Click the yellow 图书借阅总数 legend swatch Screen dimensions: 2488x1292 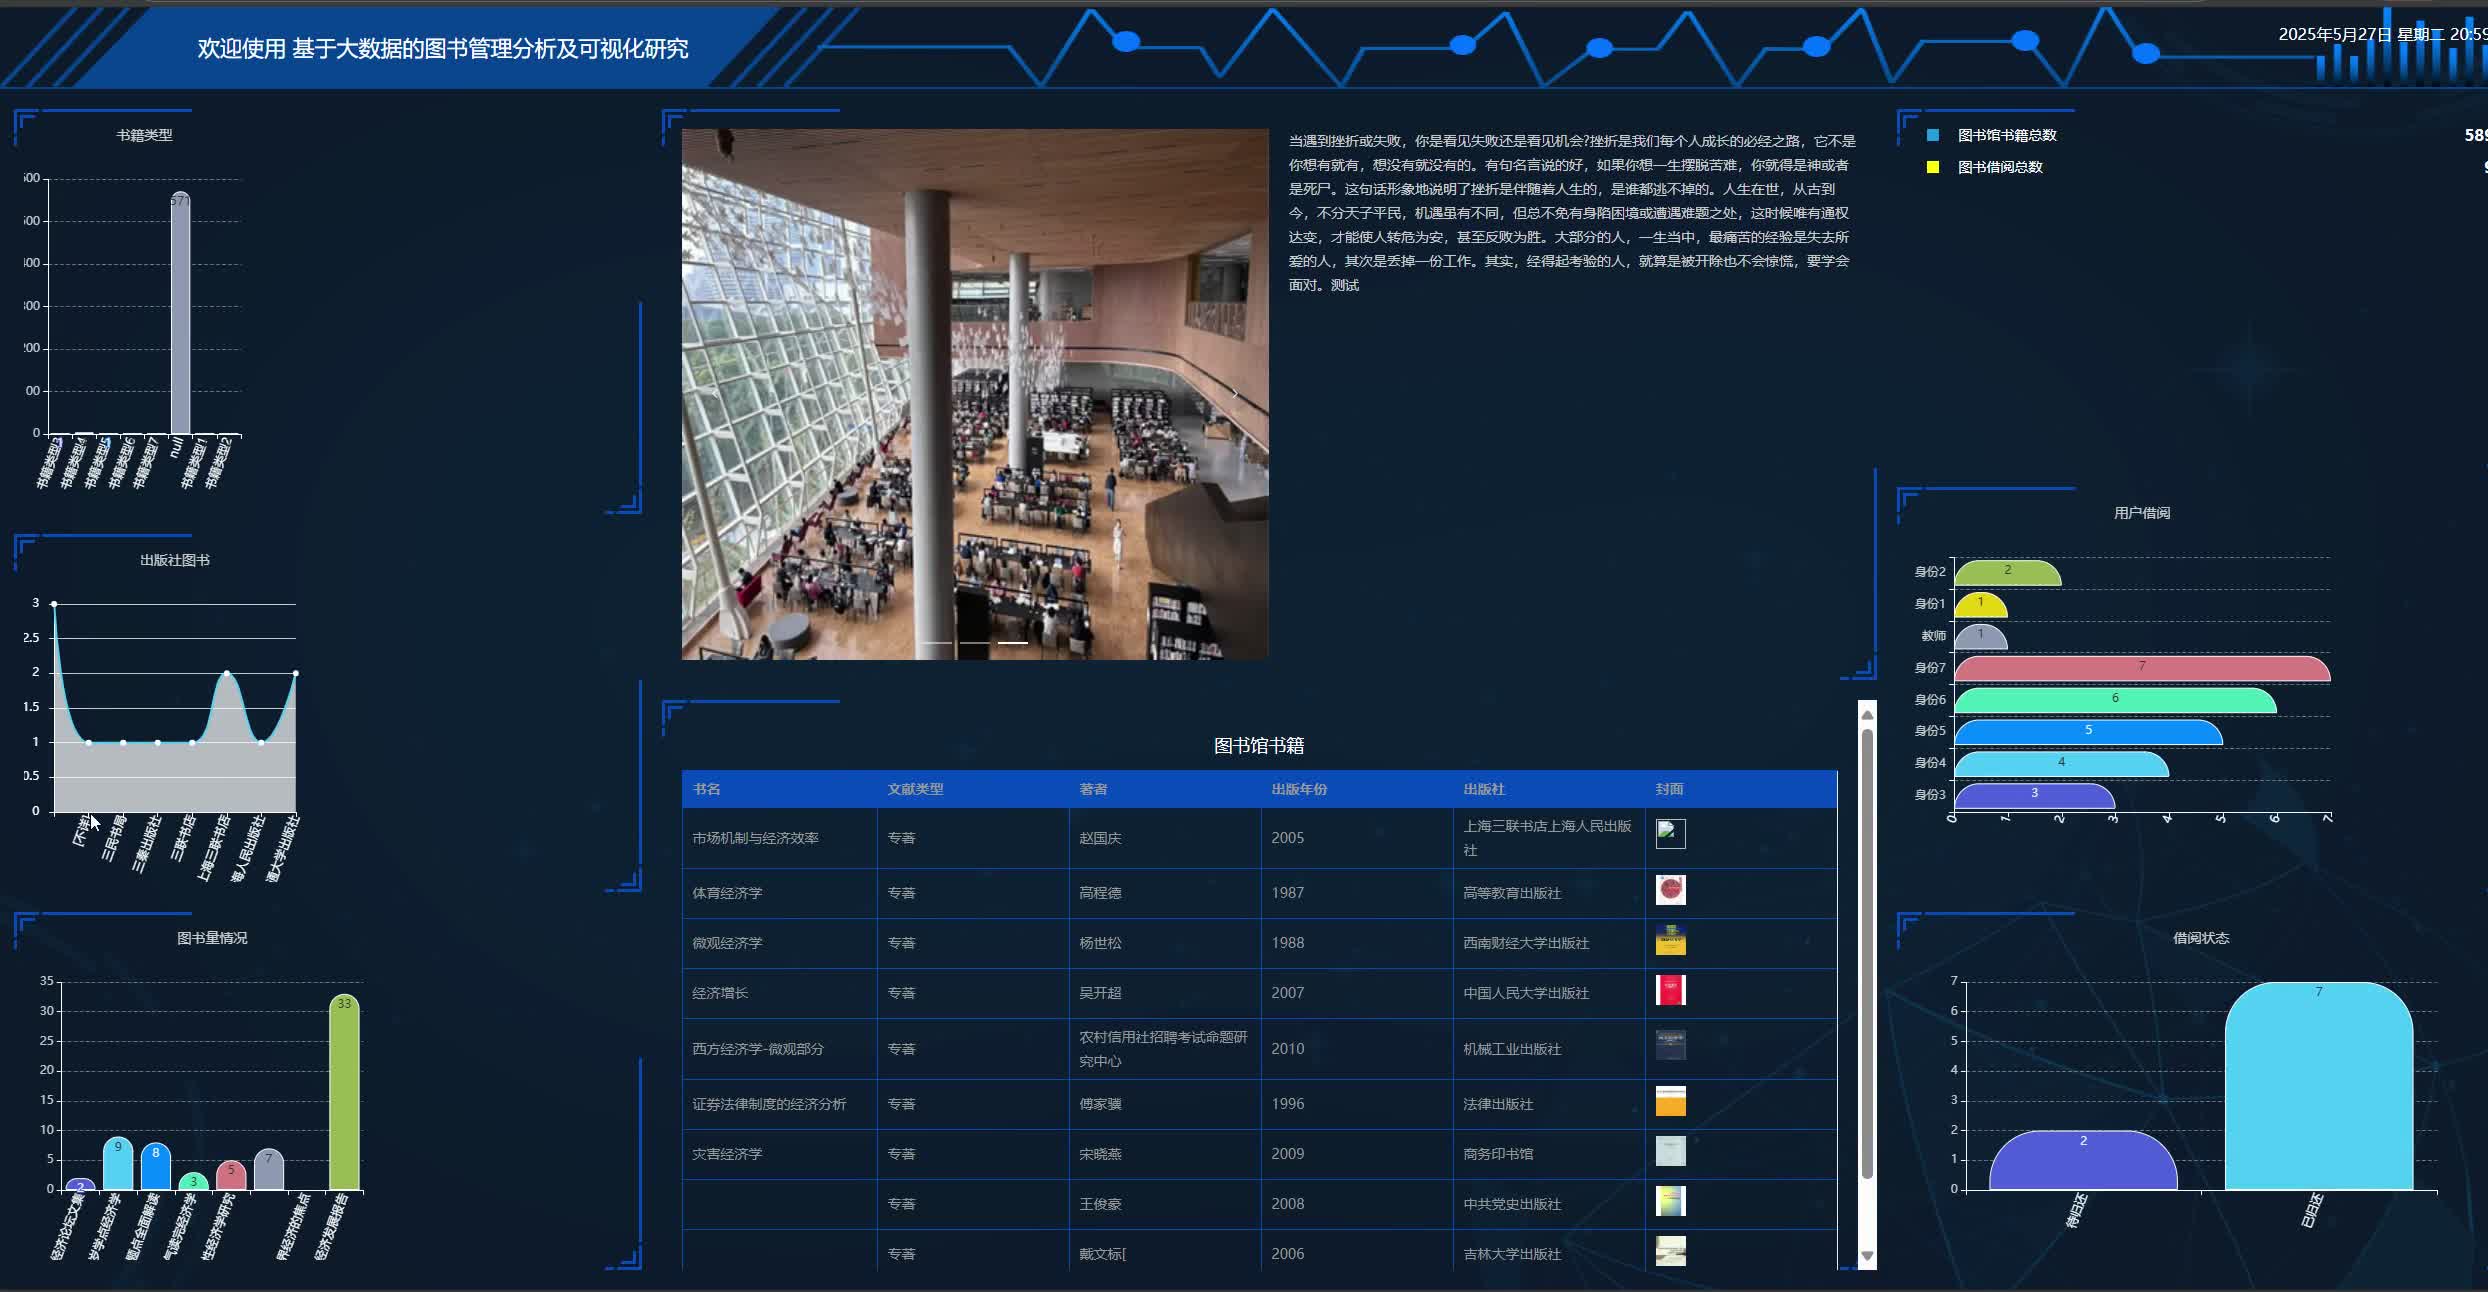(1933, 167)
